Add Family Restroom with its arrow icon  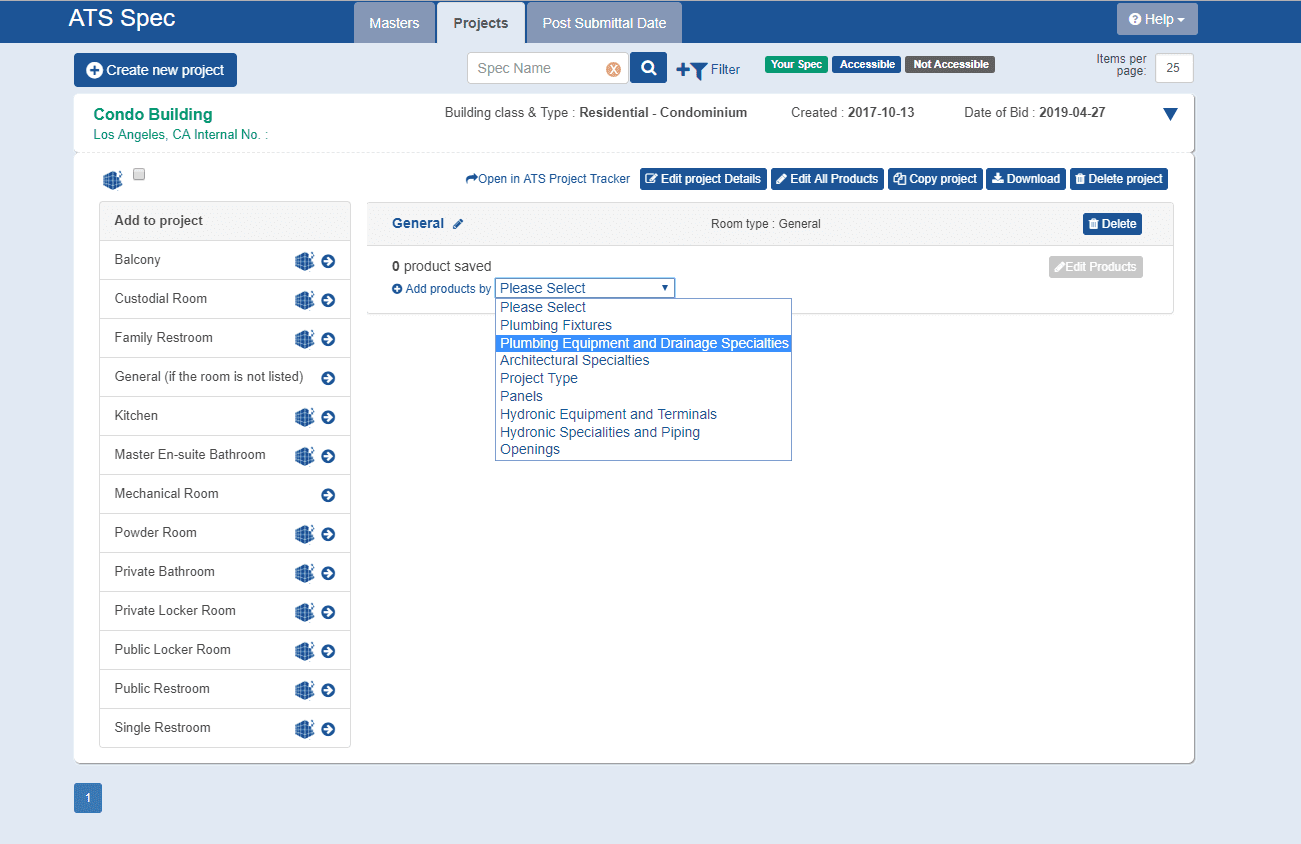click(328, 340)
